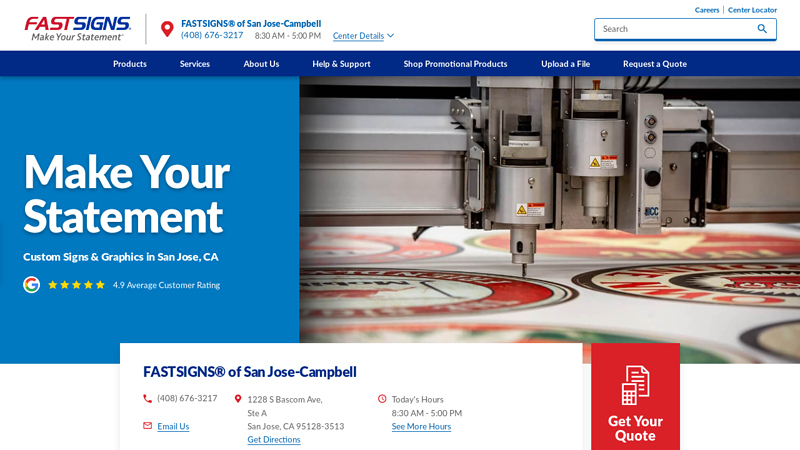Open Request a Quote in navigation
Viewport: 800px width, 450px height.
[x=655, y=64]
